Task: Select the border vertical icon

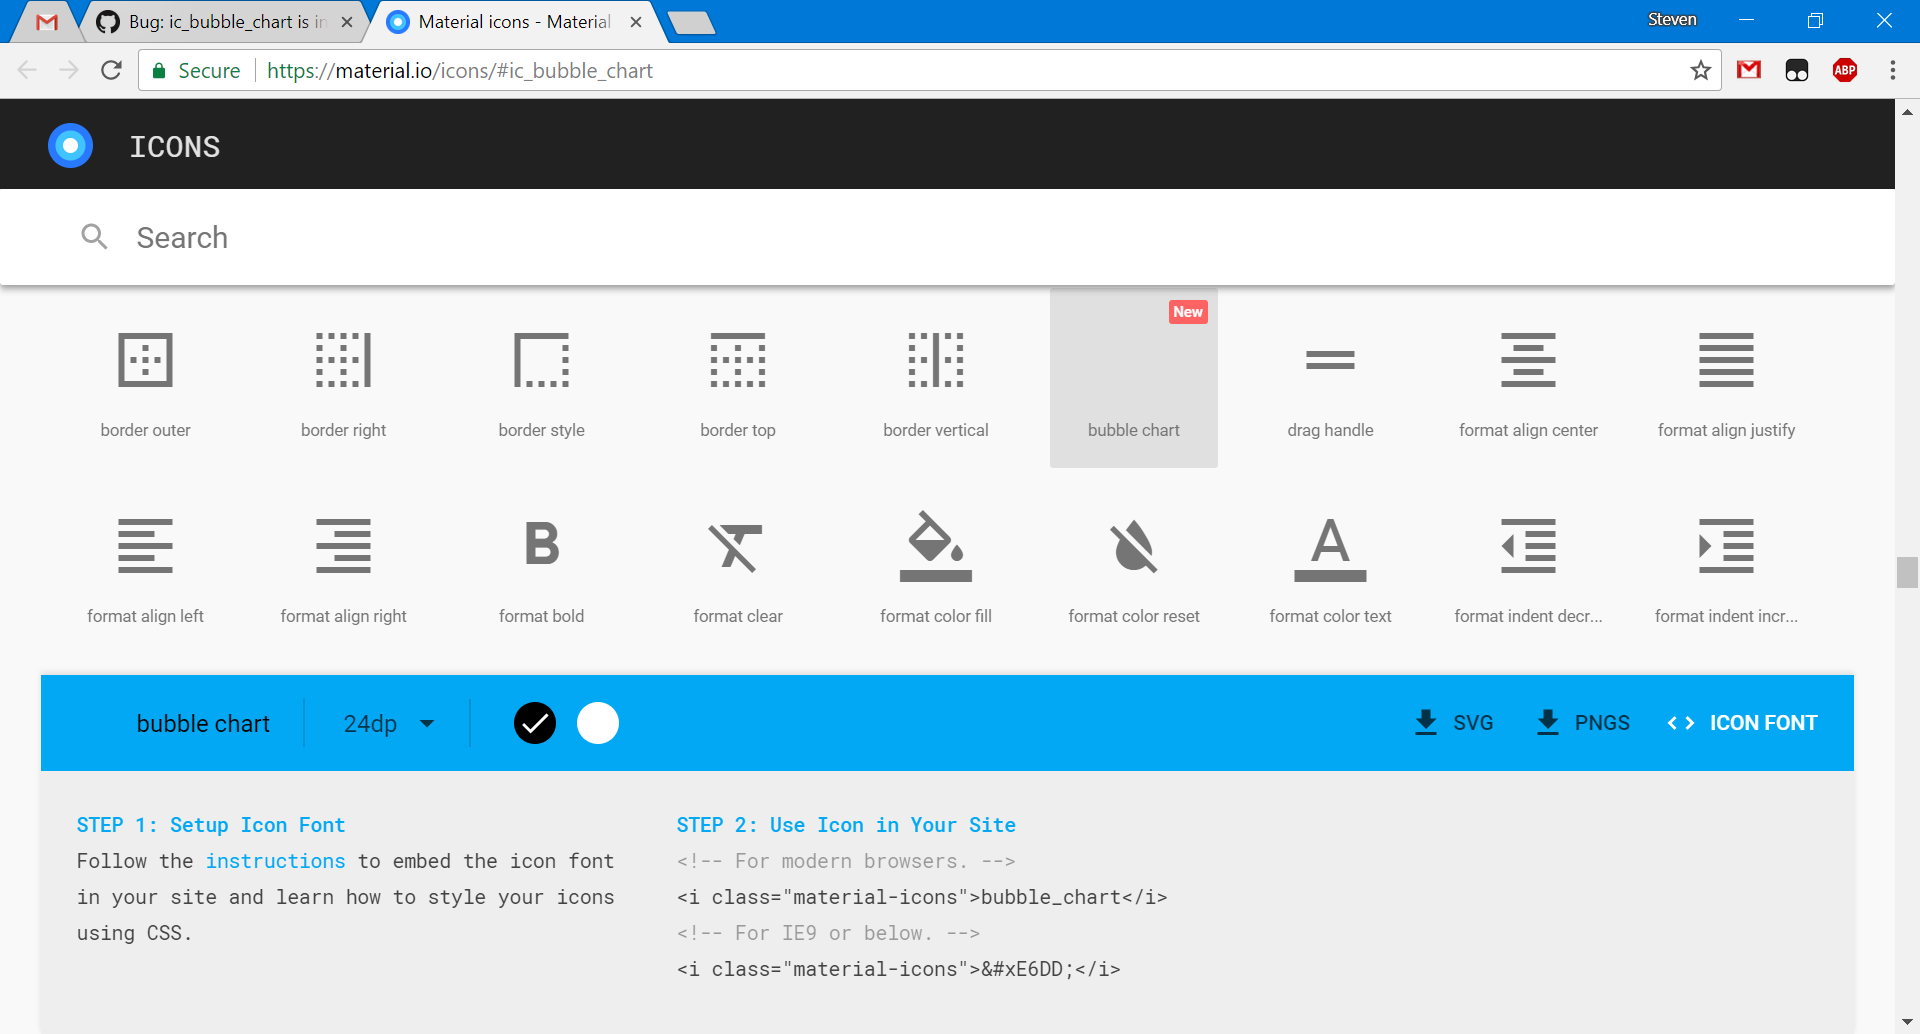Action: pos(936,360)
